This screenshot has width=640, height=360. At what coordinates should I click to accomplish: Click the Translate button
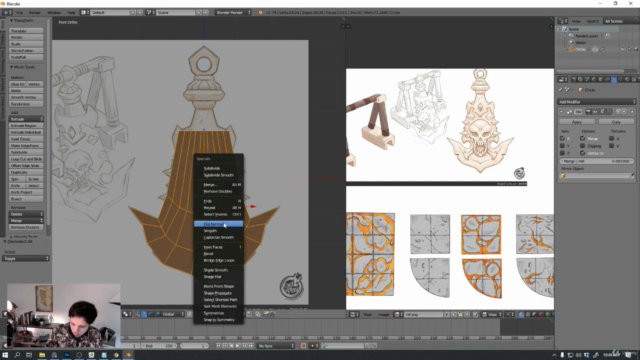26,31
